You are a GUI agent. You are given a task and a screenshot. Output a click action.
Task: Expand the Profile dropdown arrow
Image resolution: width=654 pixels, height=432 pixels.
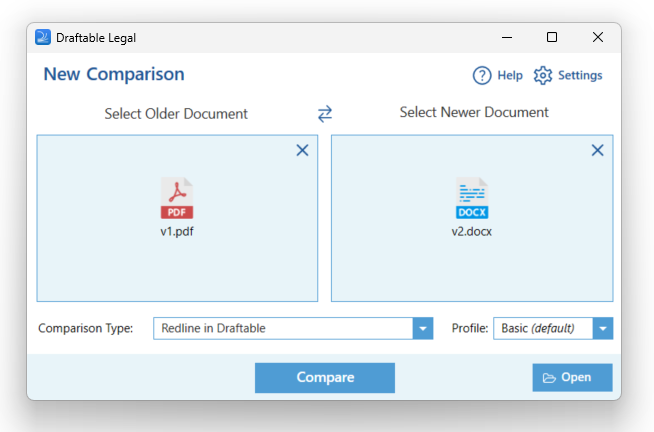click(x=603, y=328)
